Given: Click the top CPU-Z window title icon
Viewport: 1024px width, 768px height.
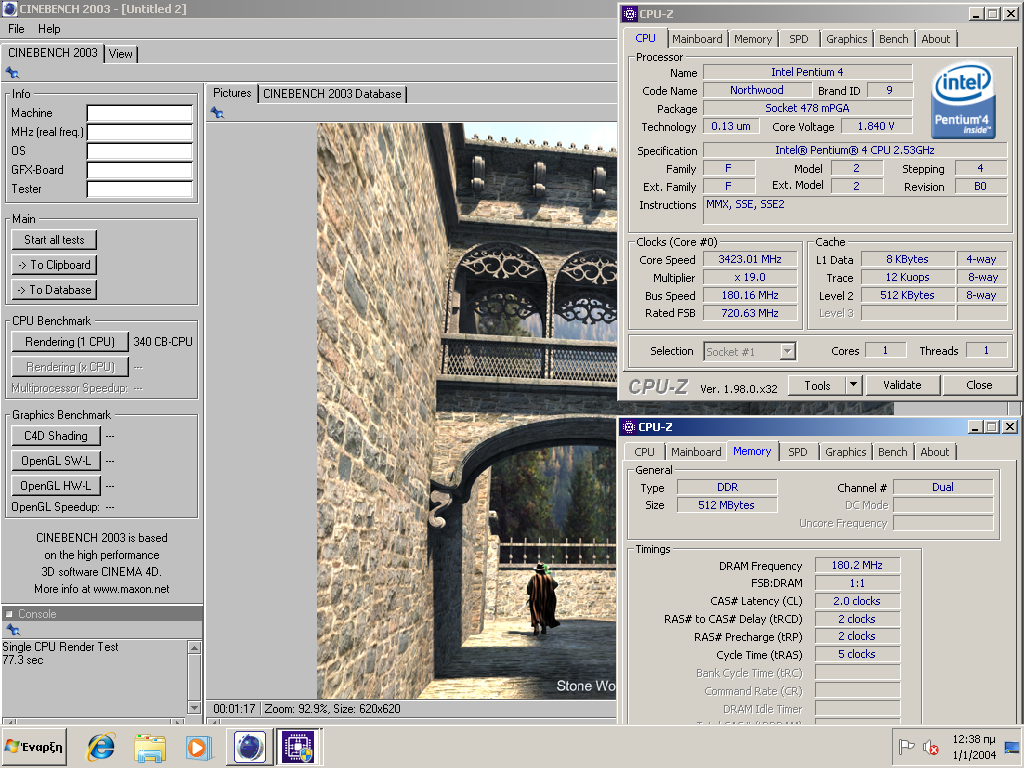Looking at the screenshot, I should point(630,14).
